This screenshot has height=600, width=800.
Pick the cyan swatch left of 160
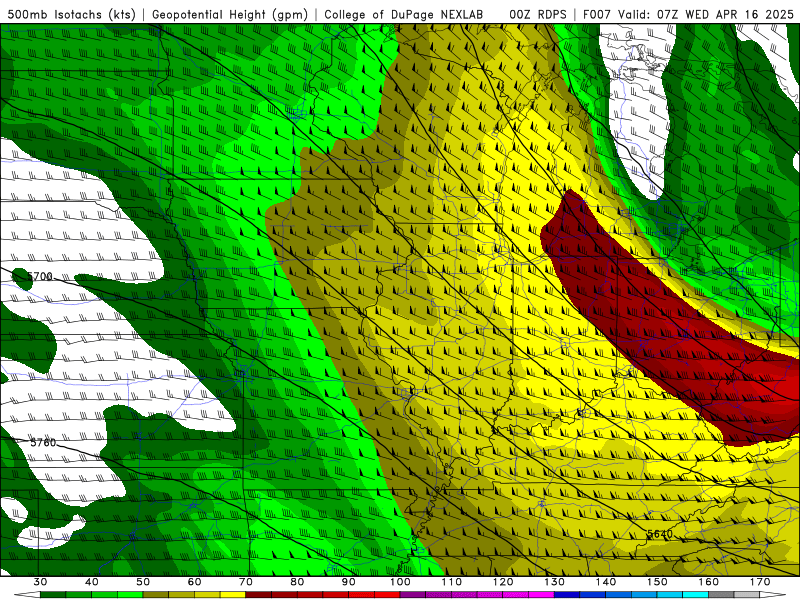695,595
